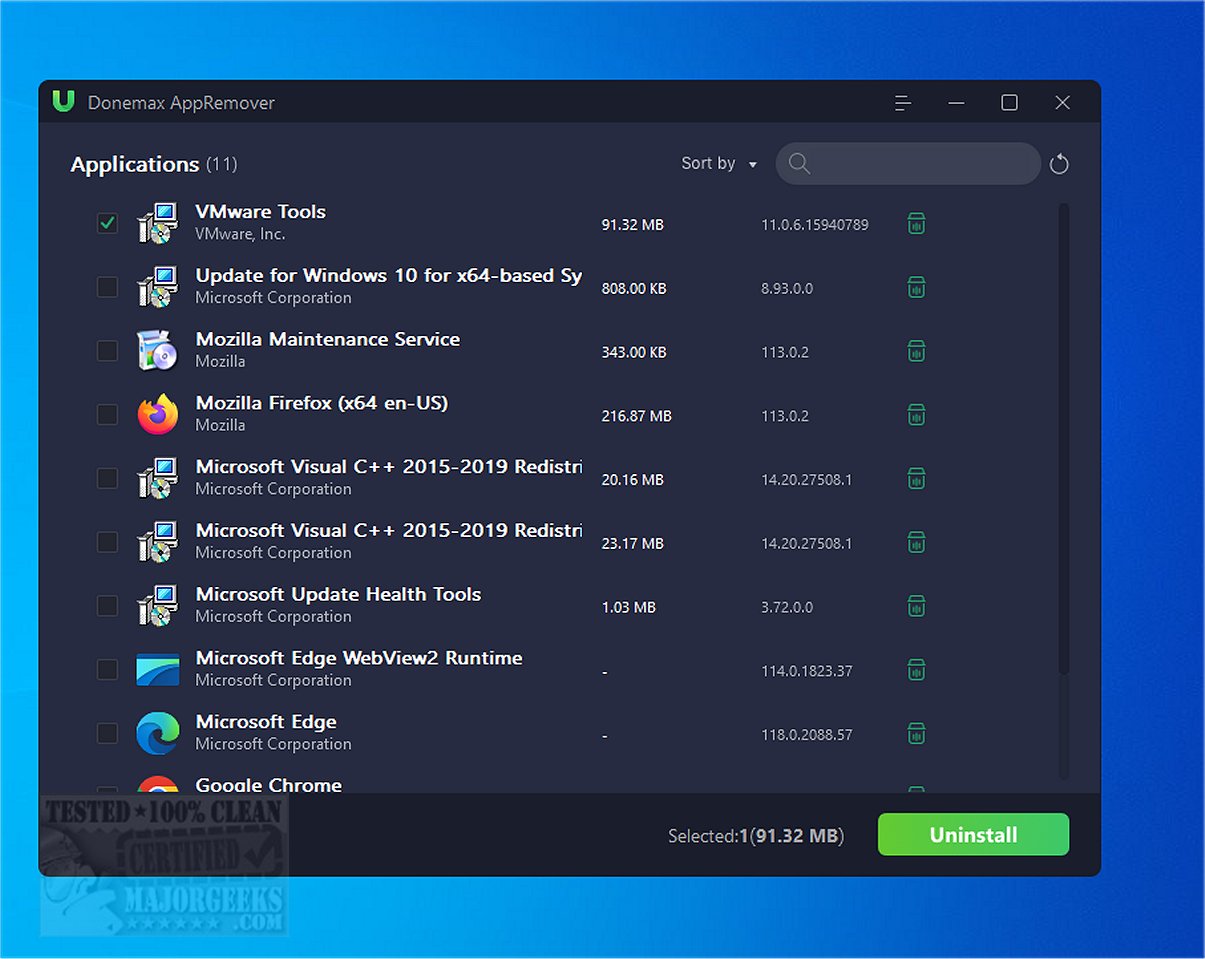
Task: Click the 216.87 MB size value
Action: pyautogui.click(x=636, y=416)
